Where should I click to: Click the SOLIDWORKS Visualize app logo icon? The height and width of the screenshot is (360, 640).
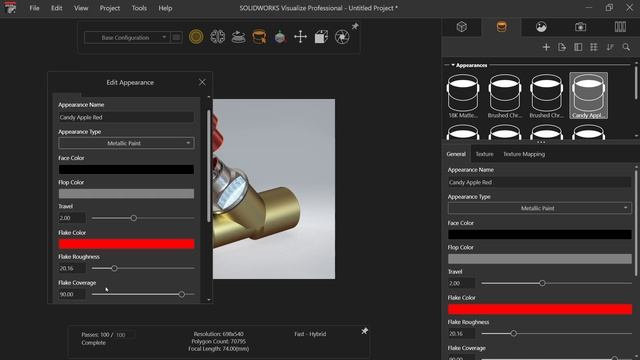[x=10, y=8]
